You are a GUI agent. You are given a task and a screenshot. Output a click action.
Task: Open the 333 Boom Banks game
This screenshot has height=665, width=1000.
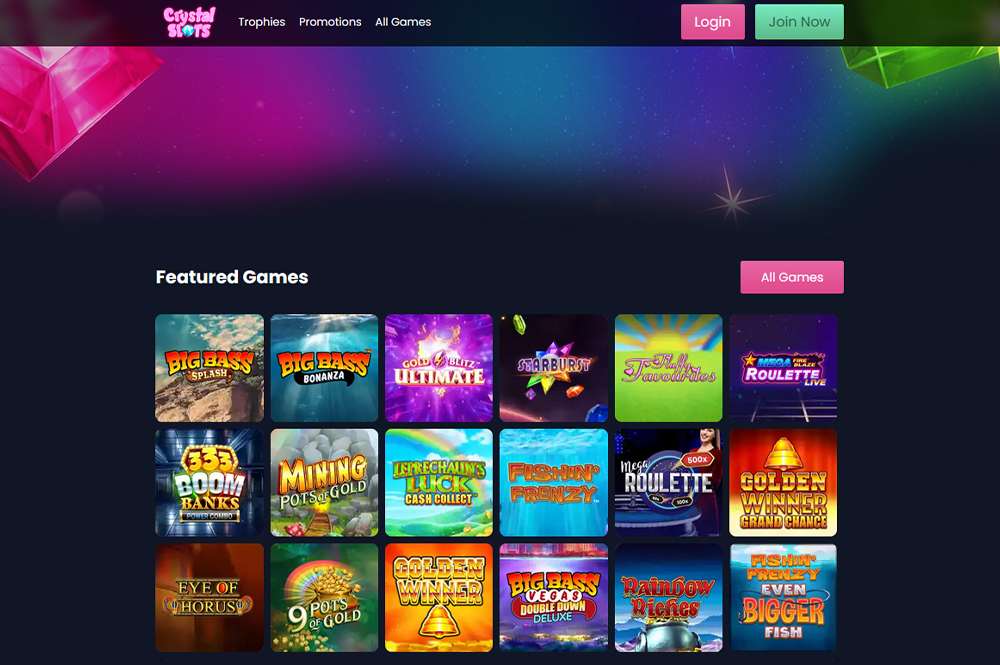point(210,483)
